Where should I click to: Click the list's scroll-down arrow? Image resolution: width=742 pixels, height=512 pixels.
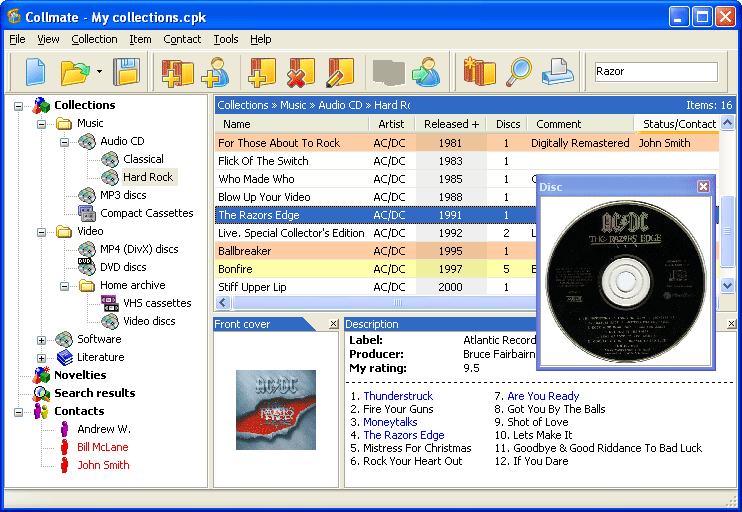(x=727, y=285)
